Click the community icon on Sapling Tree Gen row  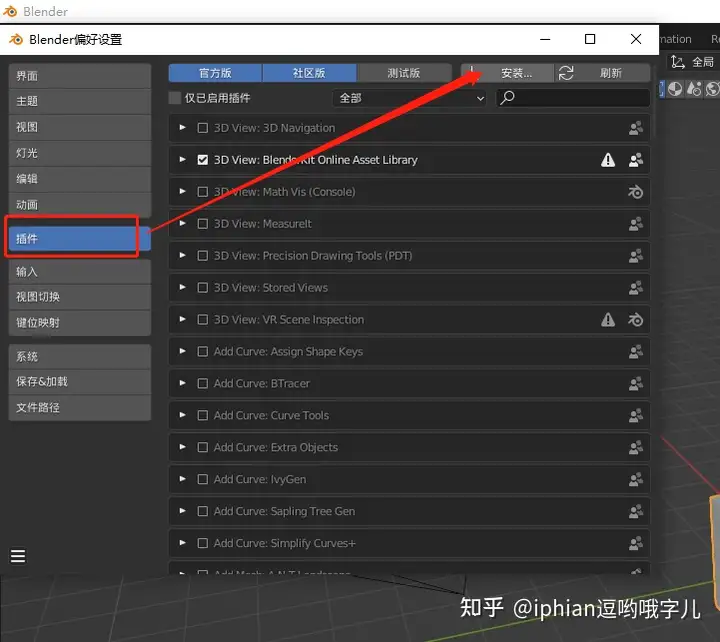636,511
